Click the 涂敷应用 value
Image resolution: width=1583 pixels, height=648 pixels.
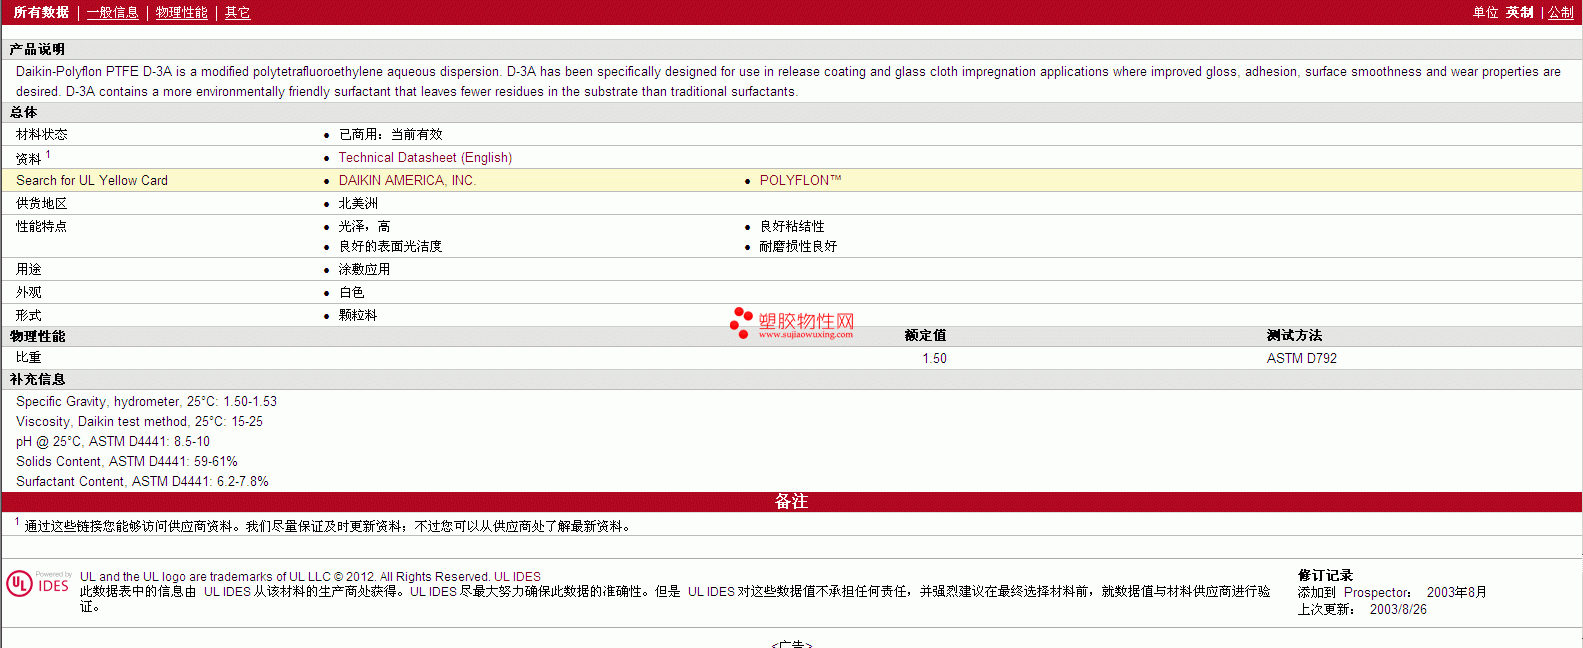(x=364, y=270)
